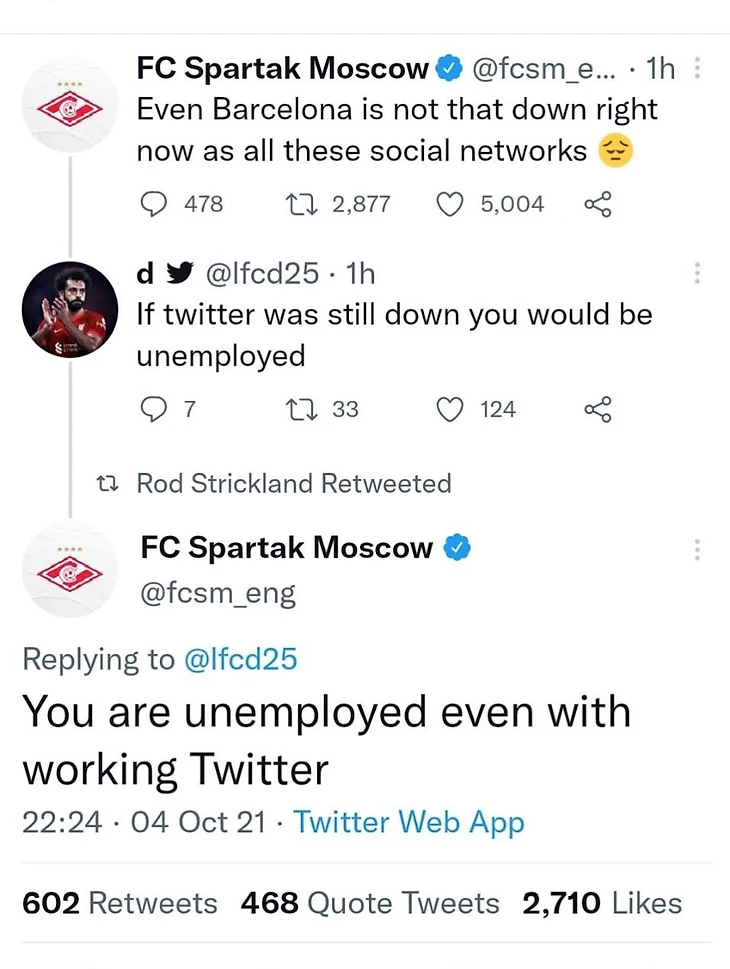Click reply icon on Barcelona tweet
This screenshot has height=969, width=730.
point(152,204)
